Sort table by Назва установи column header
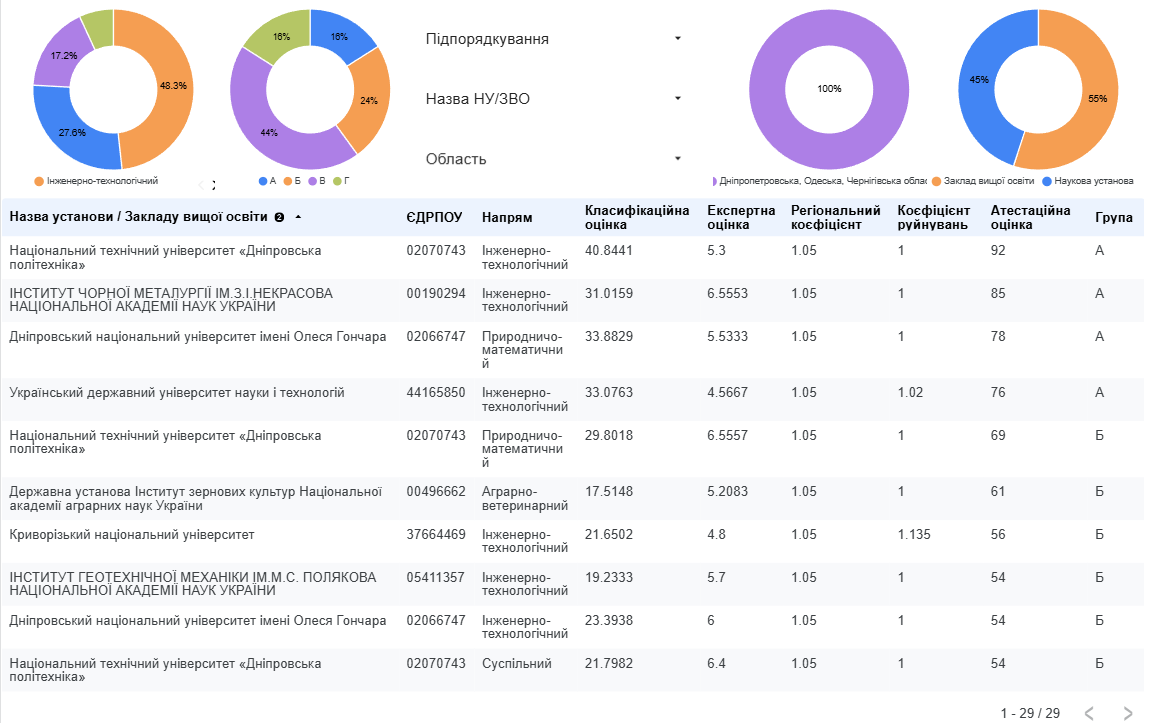This screenshot has height=723, width=1149. 138,217
